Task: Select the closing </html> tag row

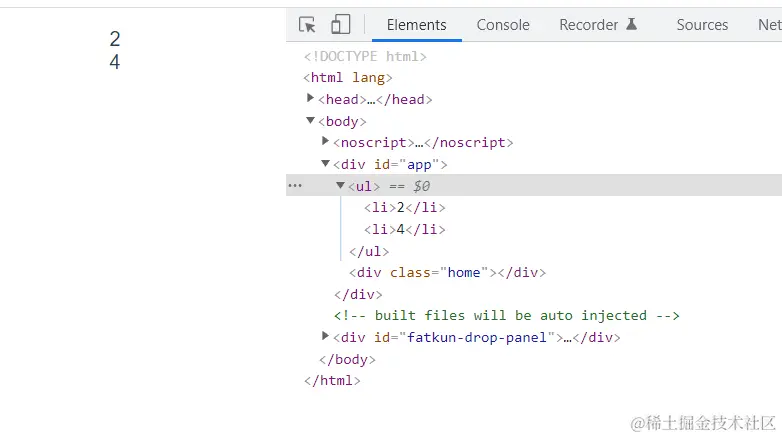Action: coord(332,381)
